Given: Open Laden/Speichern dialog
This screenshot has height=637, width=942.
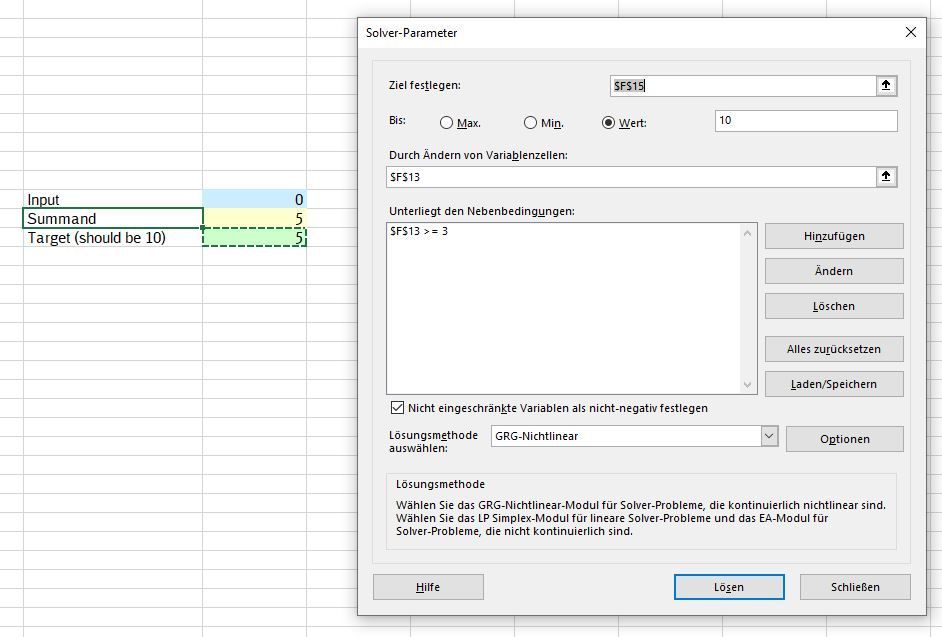Looking at the screenshot, I should (x=834, y=384).
